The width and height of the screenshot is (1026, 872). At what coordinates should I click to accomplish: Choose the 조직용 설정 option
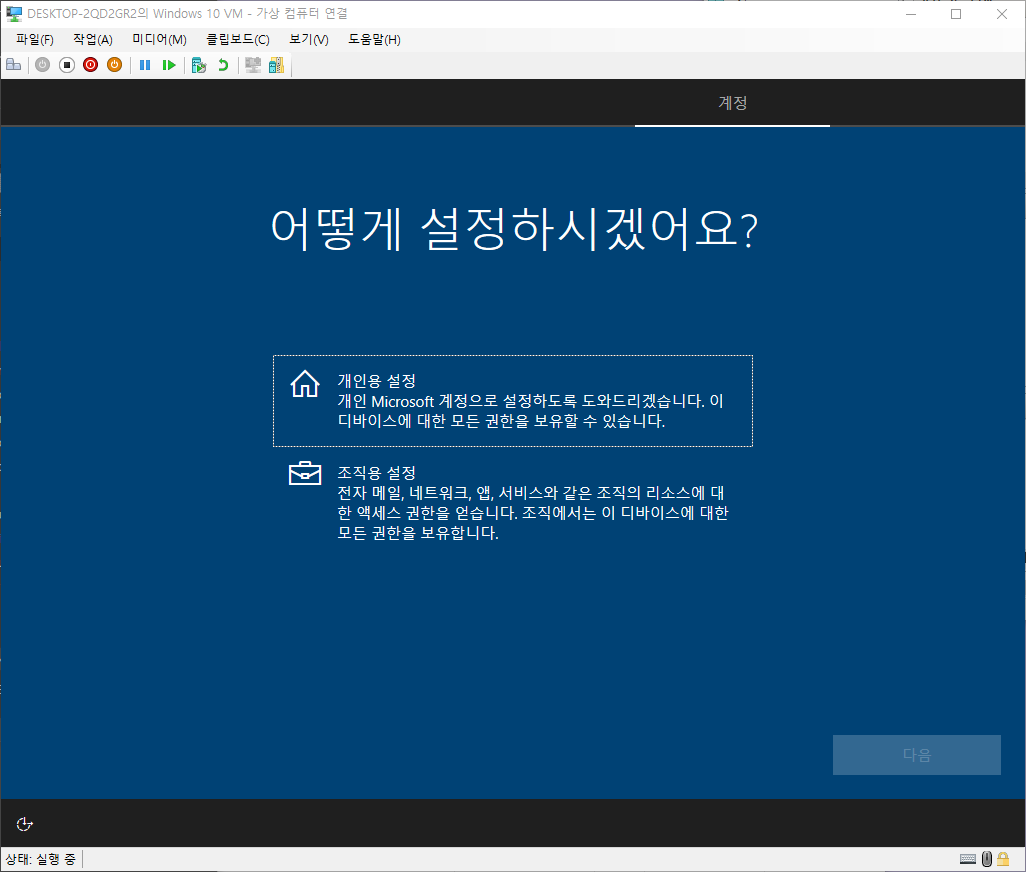(x=512, y=502)
